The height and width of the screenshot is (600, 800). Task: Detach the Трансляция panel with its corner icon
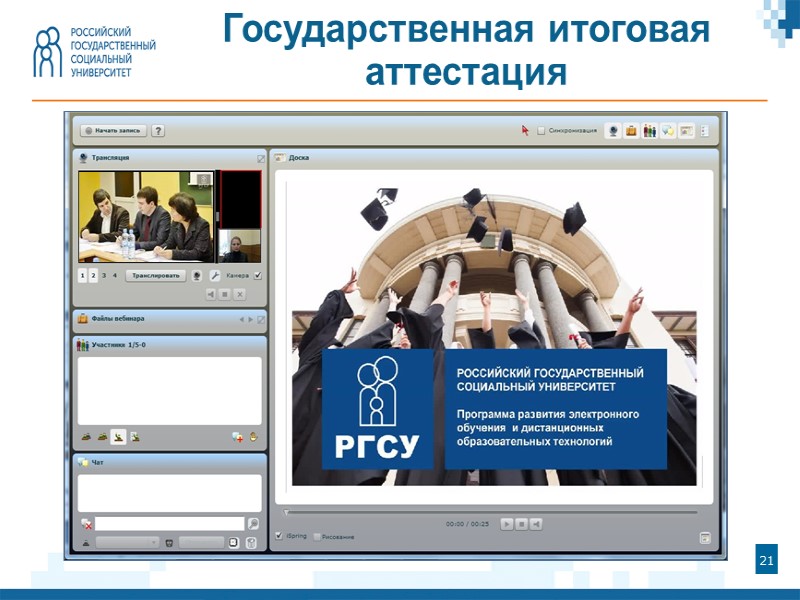click(261, 159)
